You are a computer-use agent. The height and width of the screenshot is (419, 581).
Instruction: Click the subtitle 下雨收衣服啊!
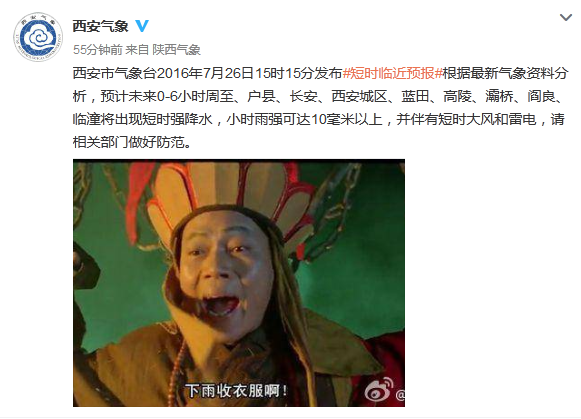[x=236, y=391]
